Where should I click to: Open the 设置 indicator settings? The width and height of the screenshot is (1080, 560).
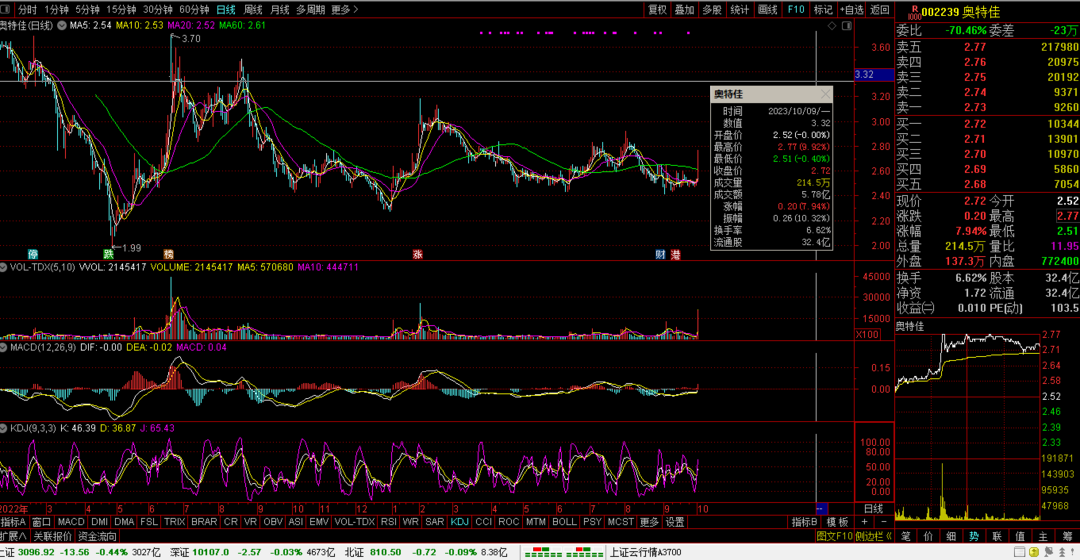pos(675,522)
